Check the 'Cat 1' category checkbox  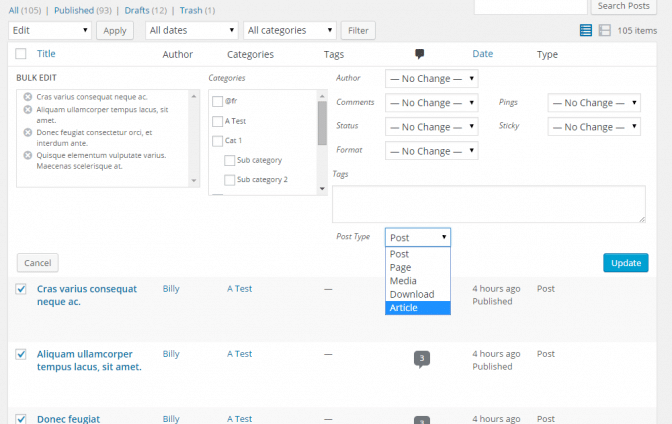tap(218, 141)
